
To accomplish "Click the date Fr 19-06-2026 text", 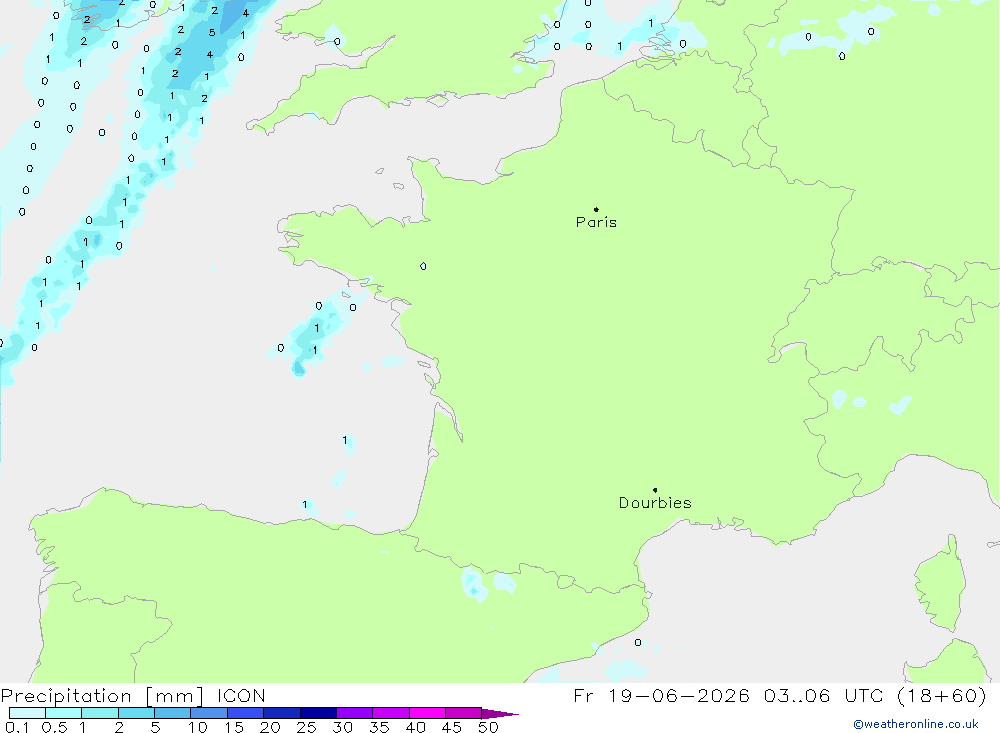I will (x=661, y=696).
